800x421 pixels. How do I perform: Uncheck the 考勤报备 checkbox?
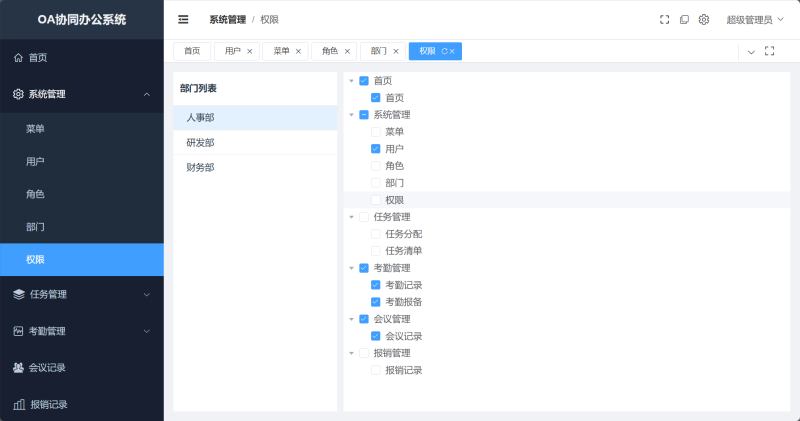tap(376, 302)
